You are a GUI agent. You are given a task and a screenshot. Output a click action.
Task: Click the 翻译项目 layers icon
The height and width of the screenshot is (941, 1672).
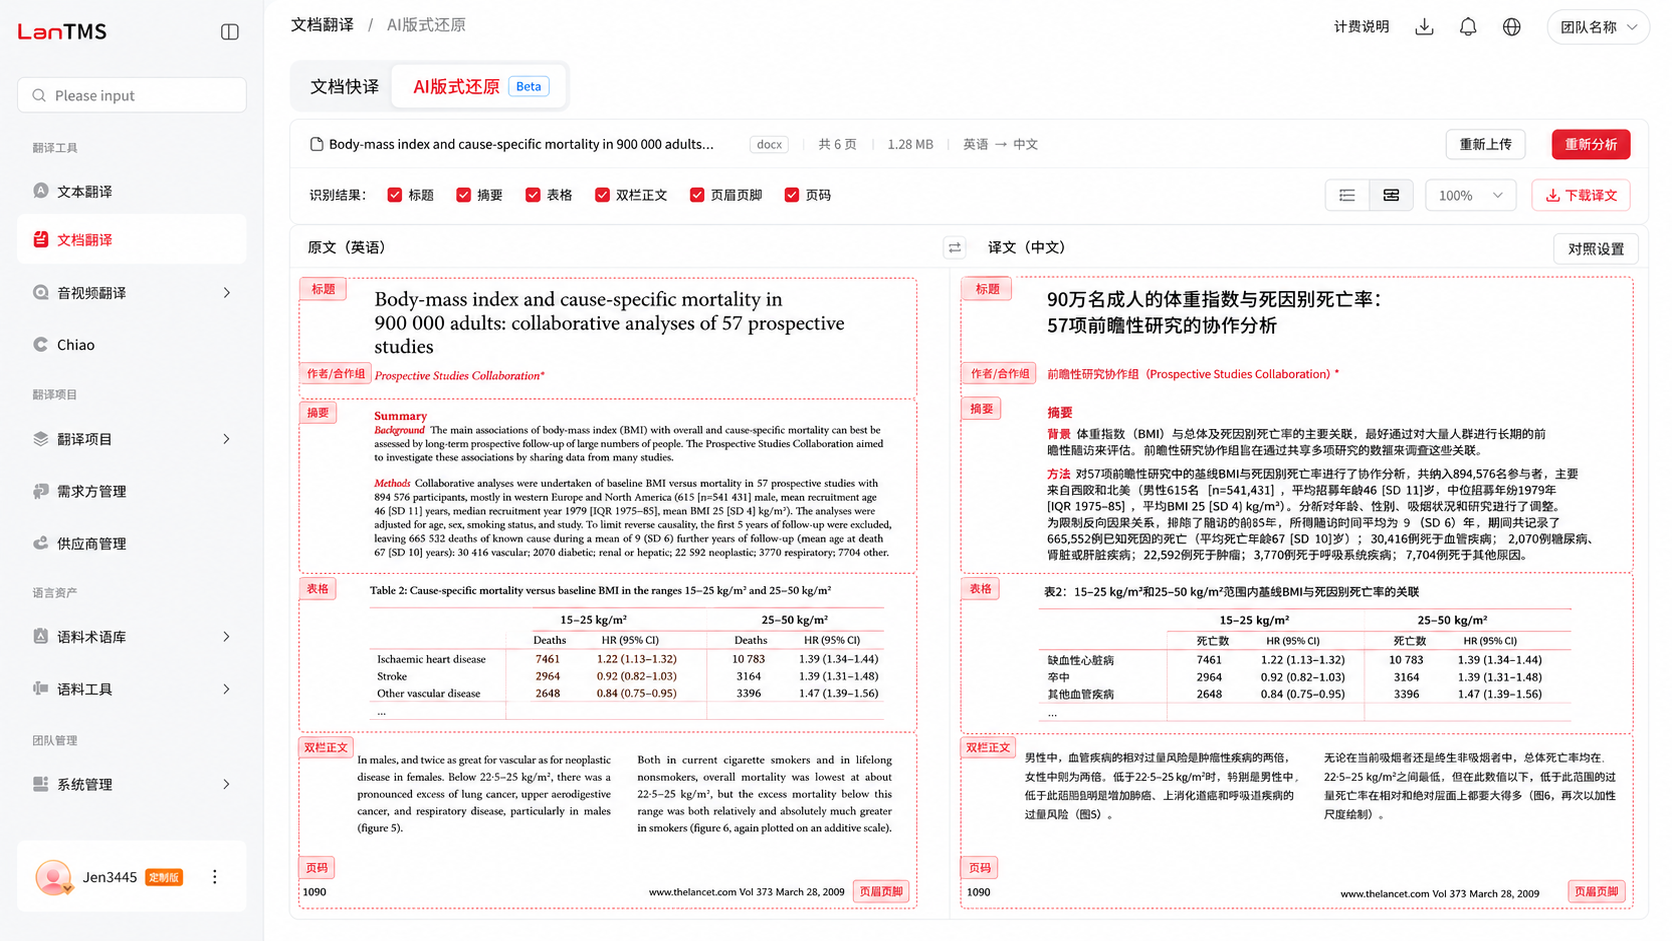pyautogui.click(x=41, y=439)
